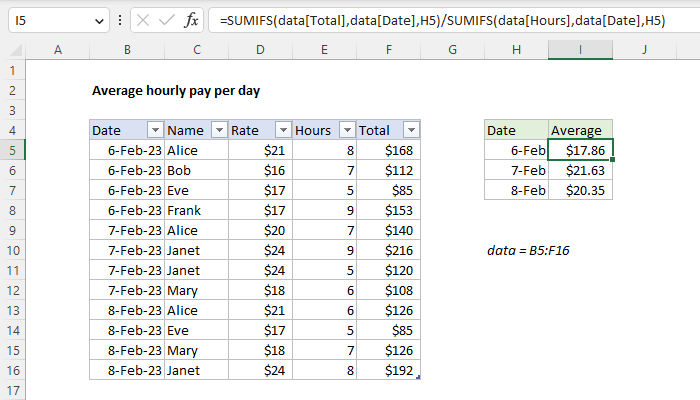Open Name Box dropdown arrow

click(x=99, y=21)
